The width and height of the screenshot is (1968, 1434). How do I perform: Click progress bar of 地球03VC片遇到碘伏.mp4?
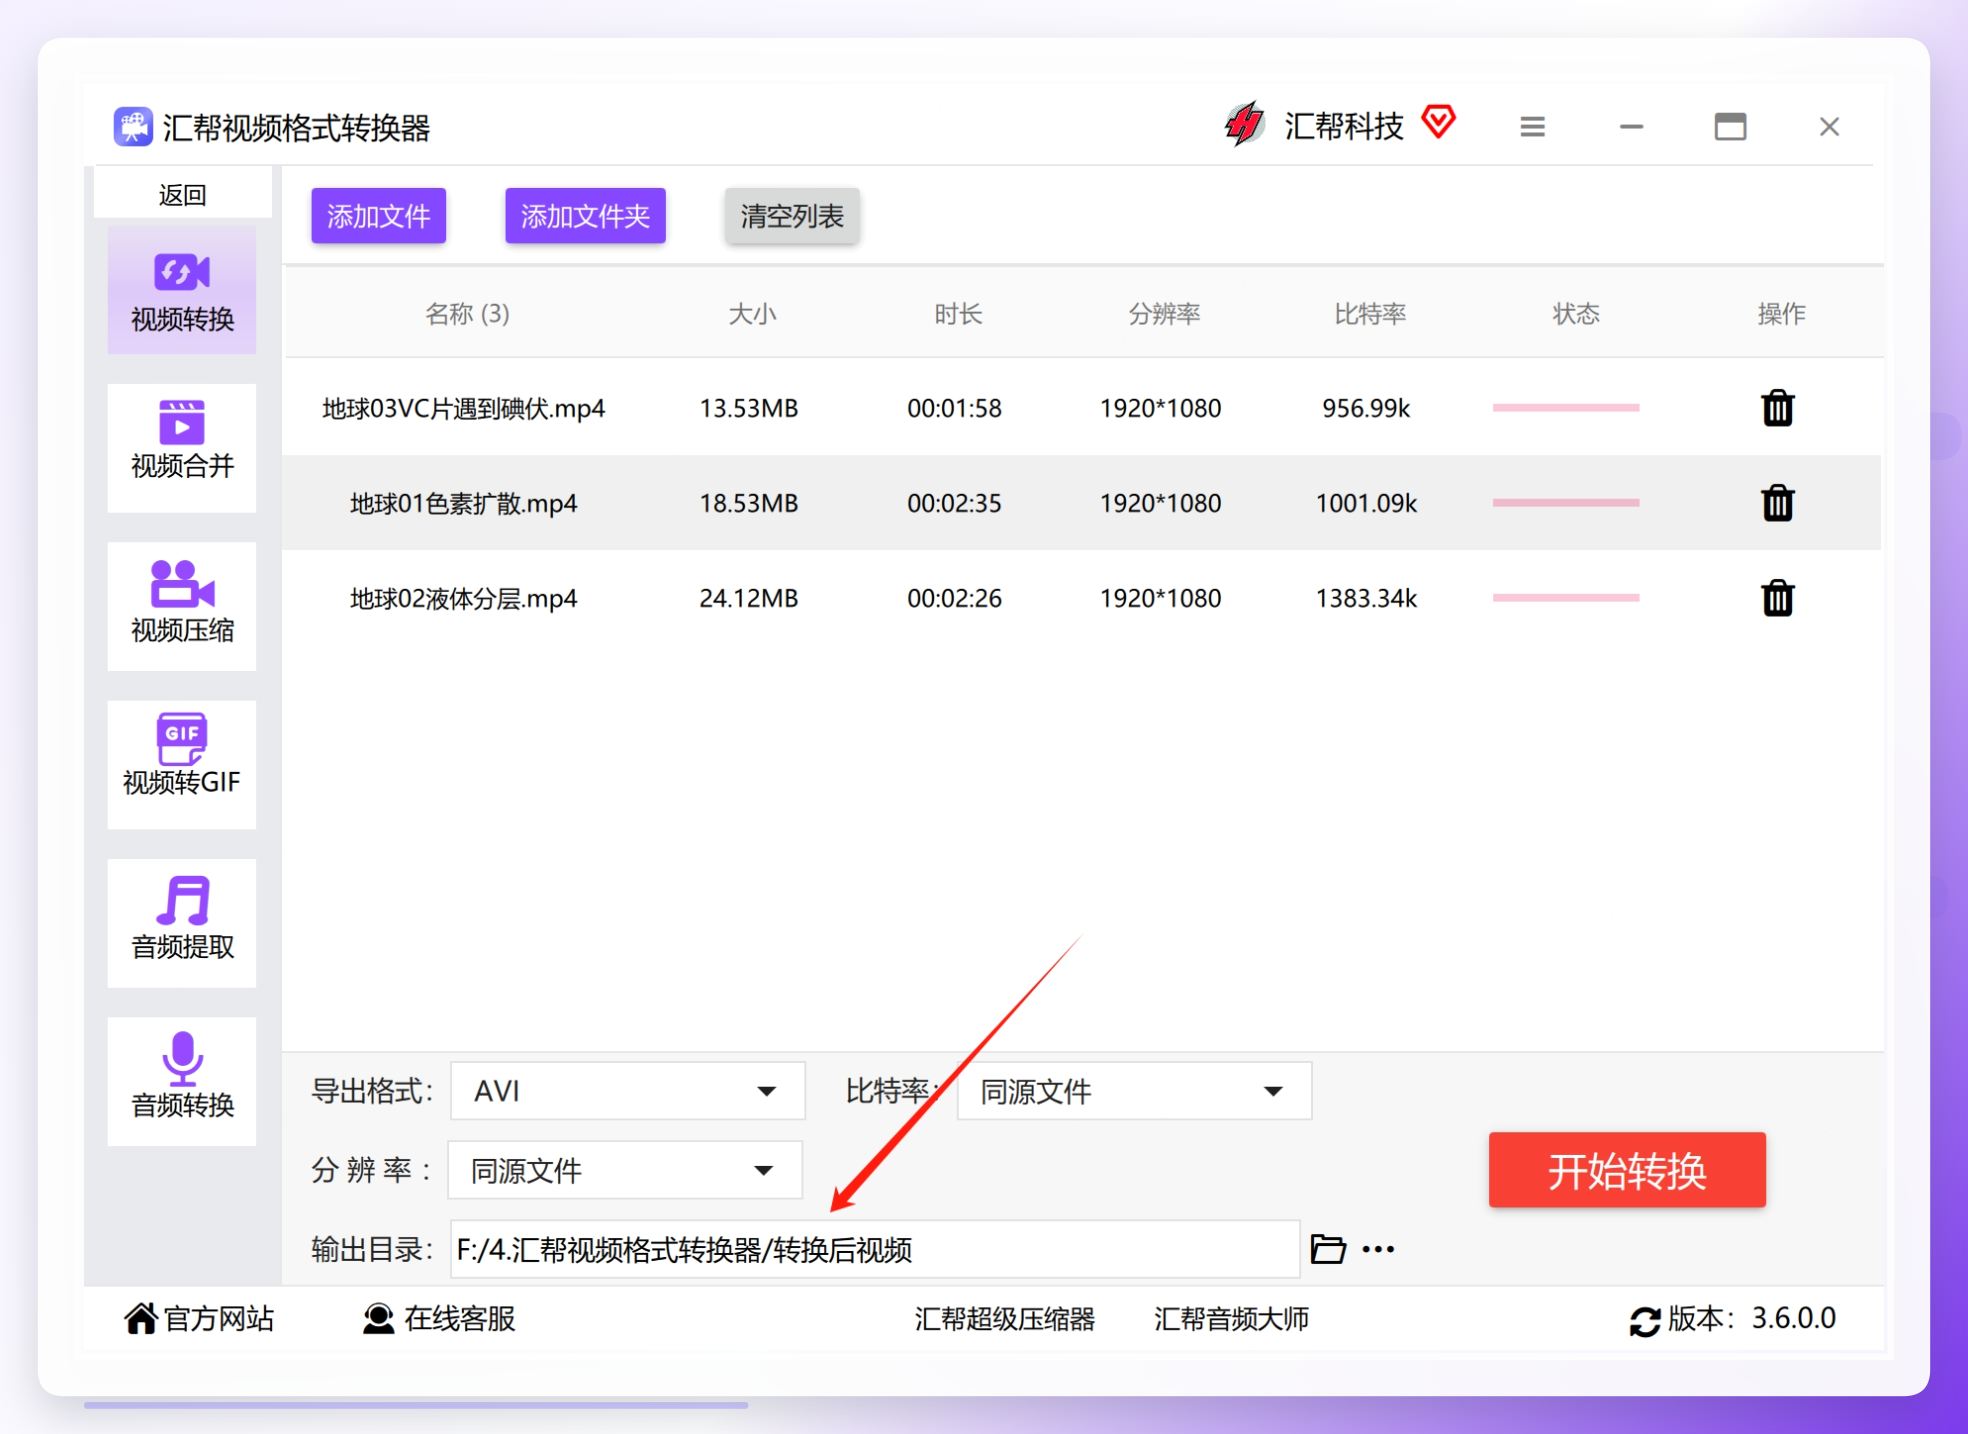1566,408
